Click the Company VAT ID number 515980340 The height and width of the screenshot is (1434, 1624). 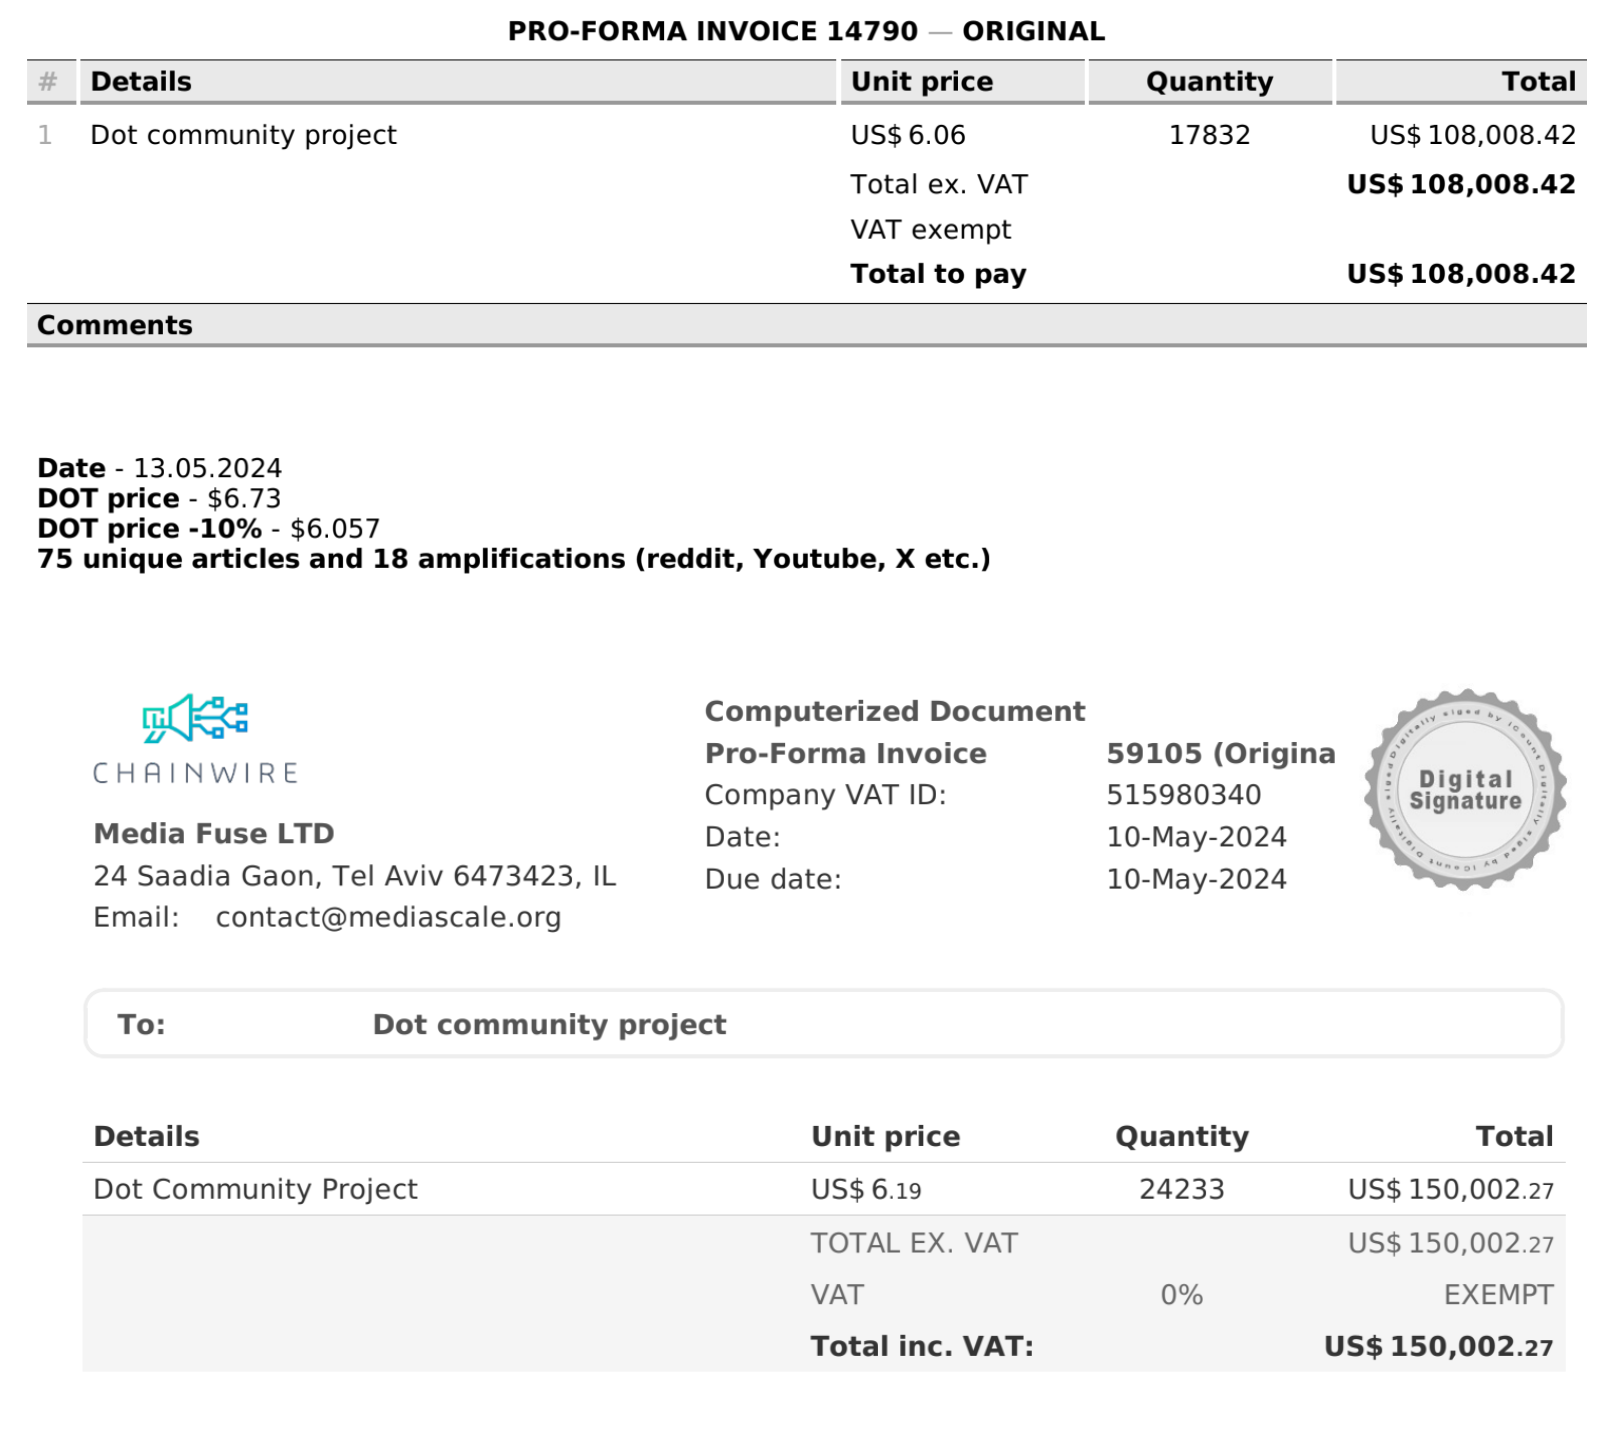(1183, 795)
